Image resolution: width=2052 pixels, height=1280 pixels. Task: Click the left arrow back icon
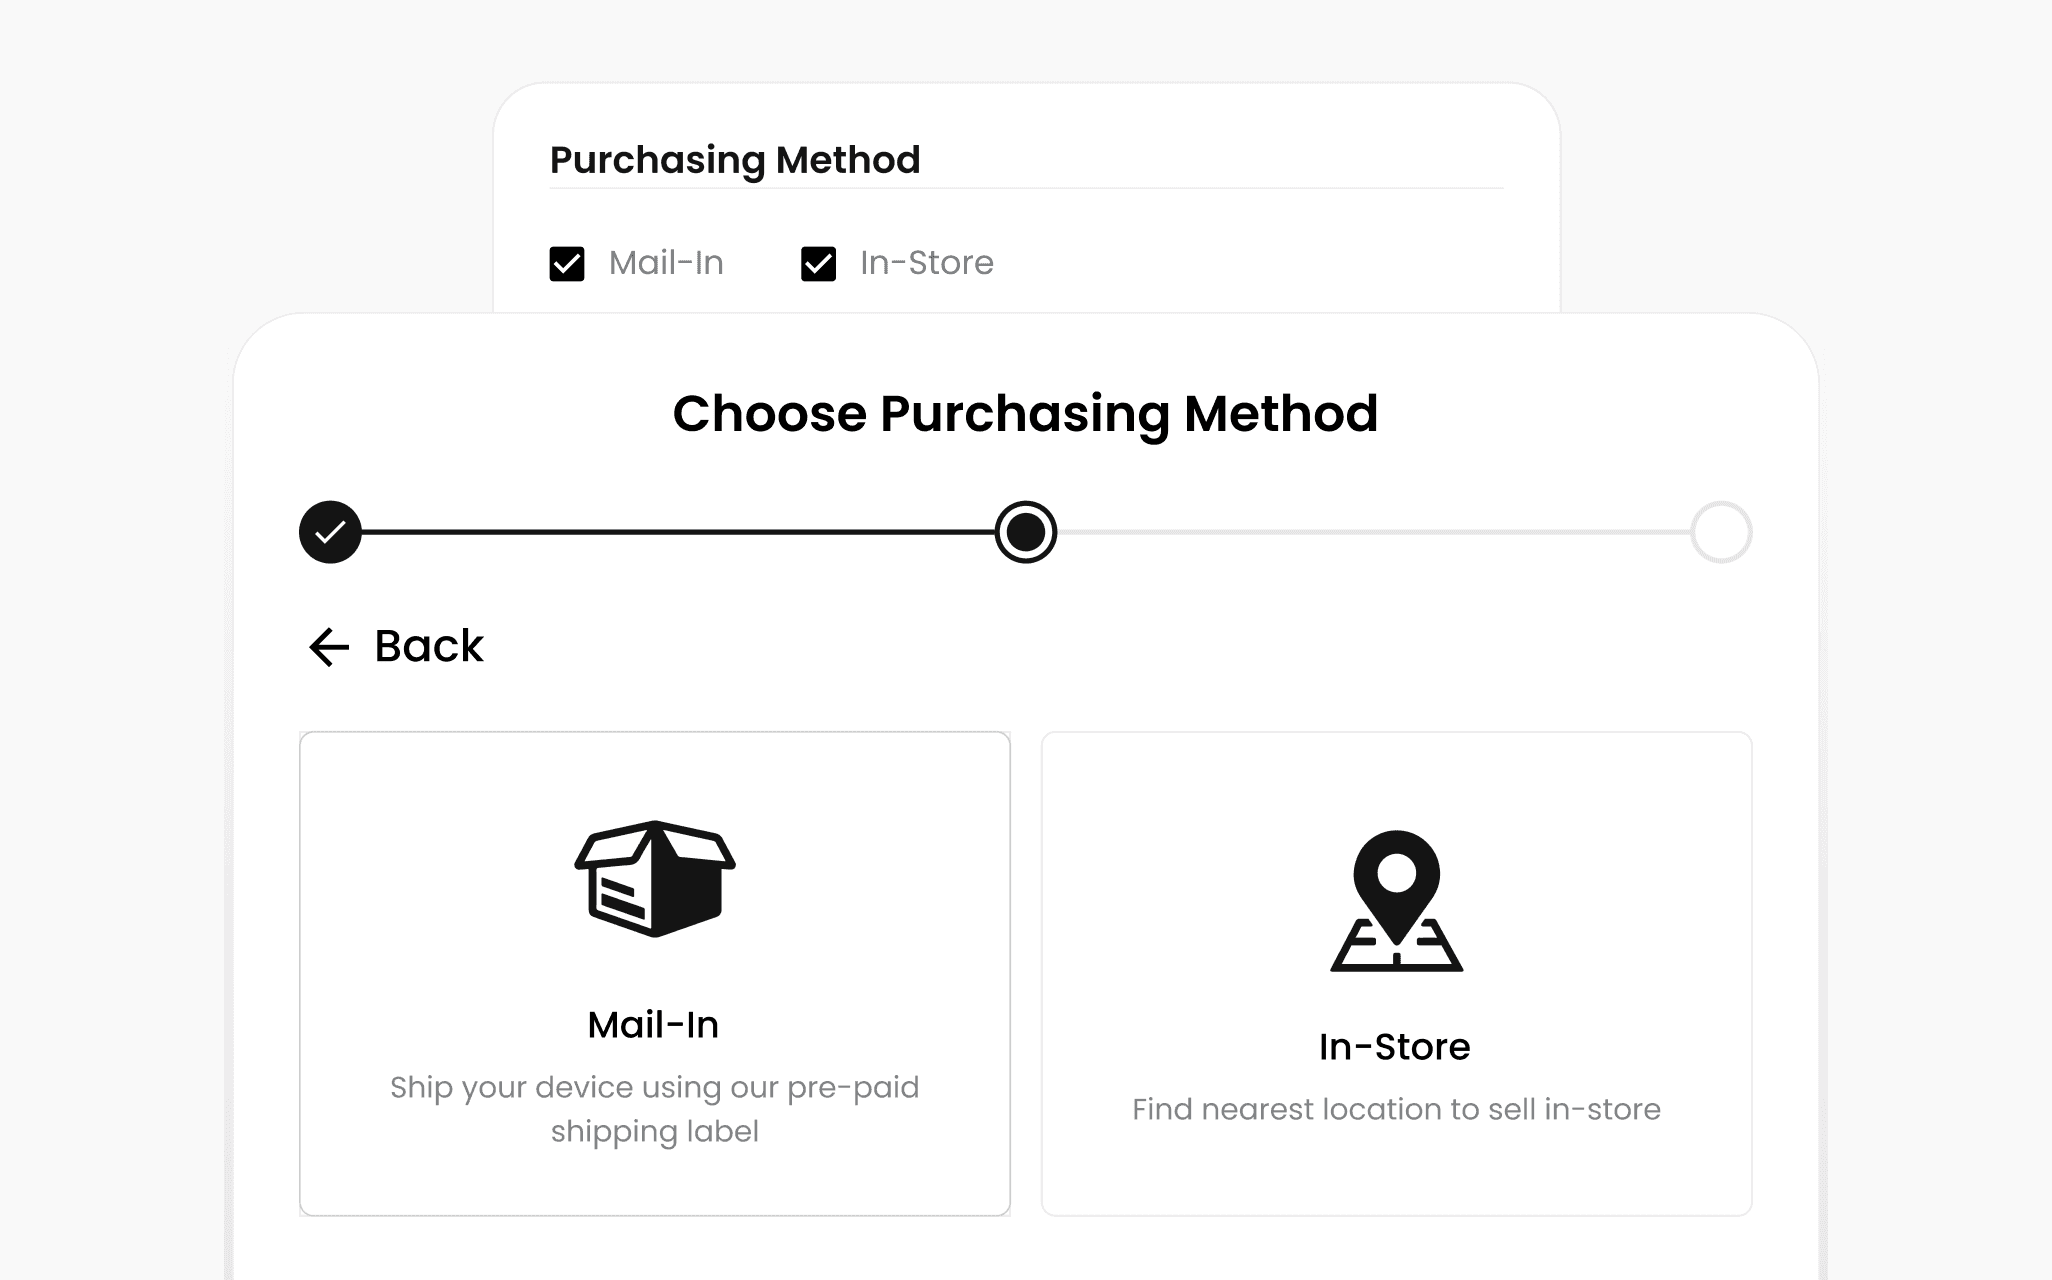(329, 647)
